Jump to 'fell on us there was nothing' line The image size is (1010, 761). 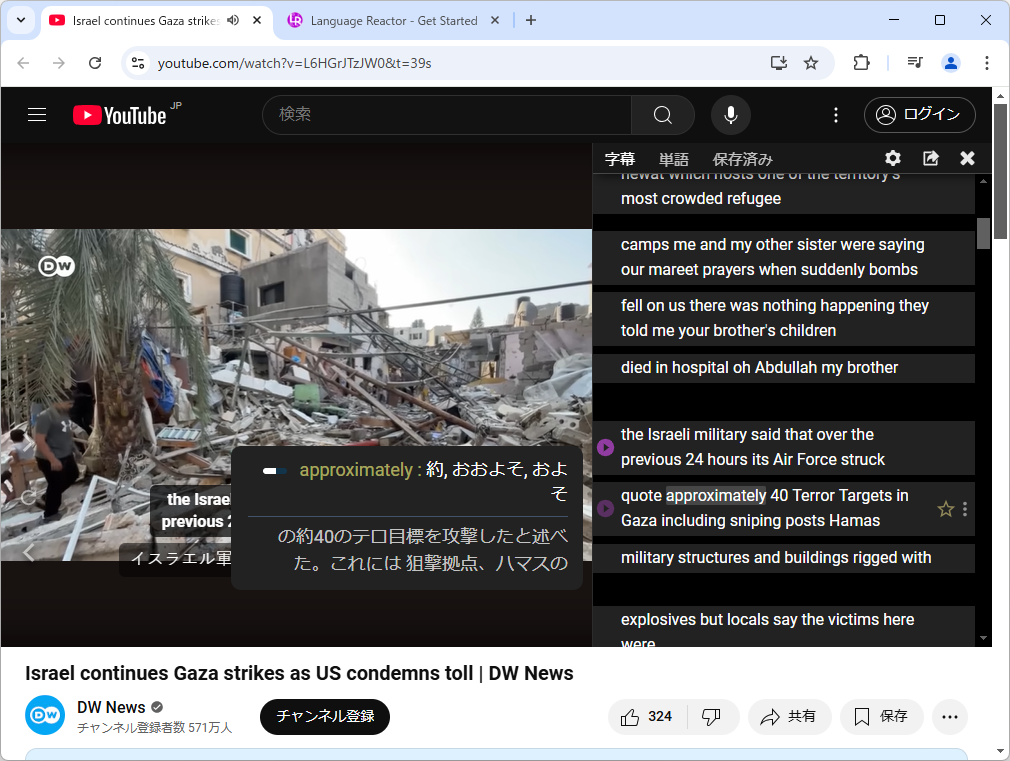tap(783, 318)
